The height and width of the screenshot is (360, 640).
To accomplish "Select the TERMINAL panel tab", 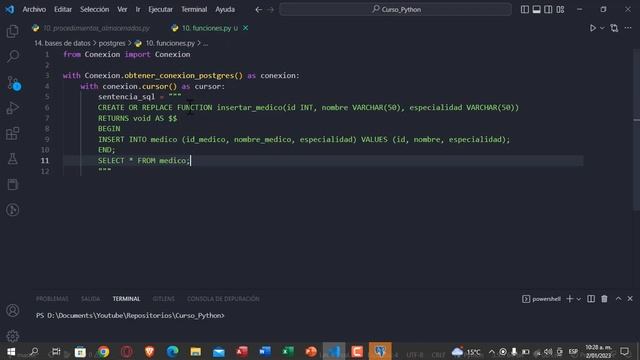I will pyautogui.click(x=126, y=299).
